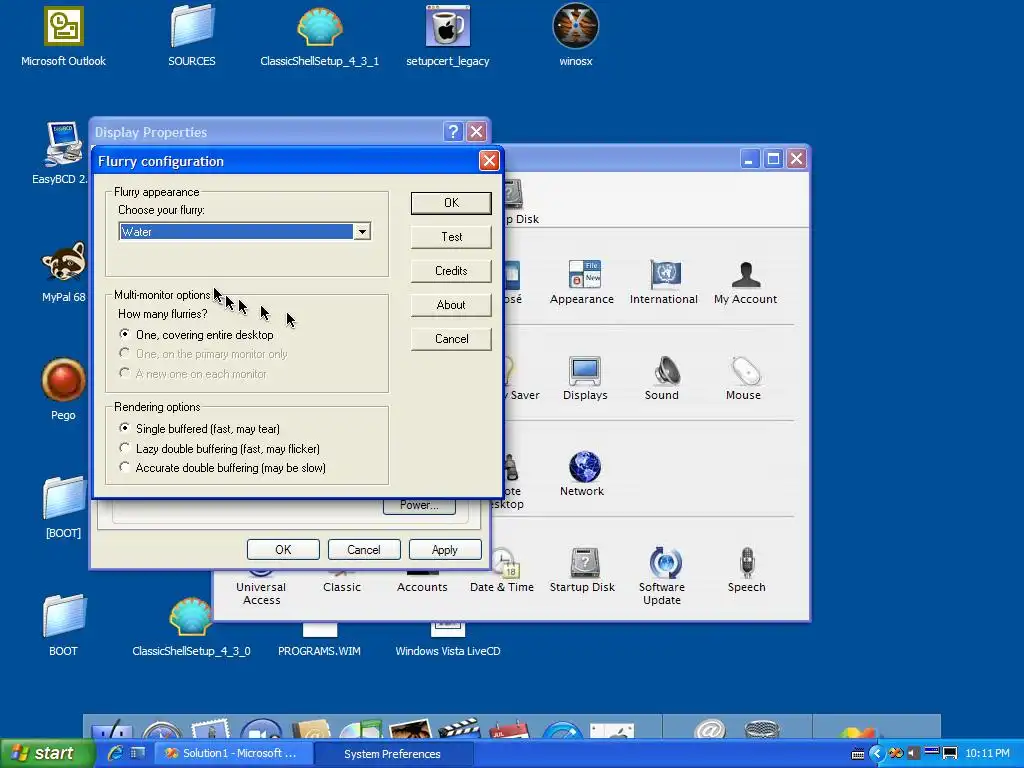
Task: Switch to Solution1 - Microsoft taskbar item
Action: click(x=233, y=754)
